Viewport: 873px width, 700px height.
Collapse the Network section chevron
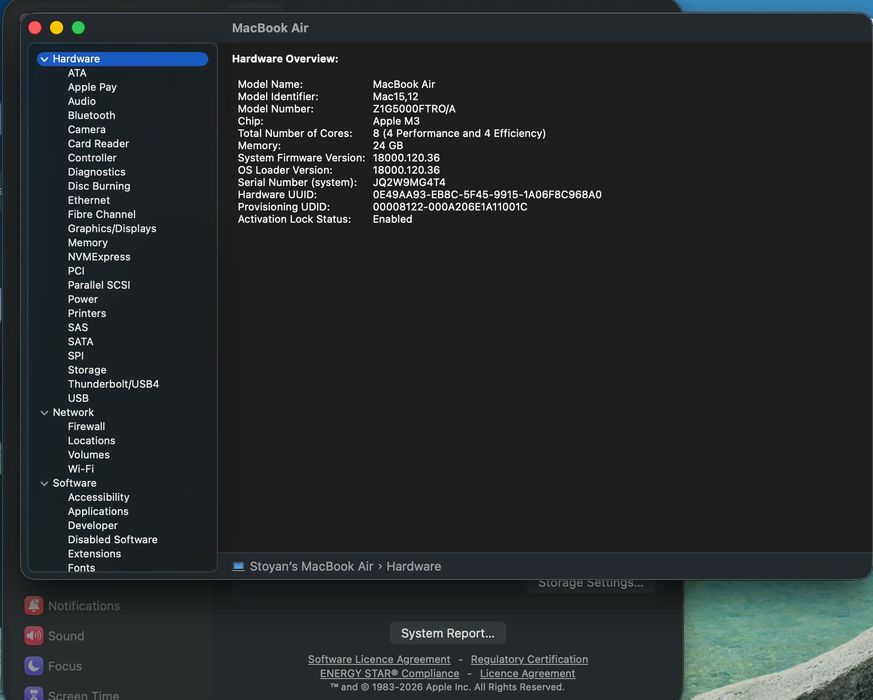click(45, 413)
